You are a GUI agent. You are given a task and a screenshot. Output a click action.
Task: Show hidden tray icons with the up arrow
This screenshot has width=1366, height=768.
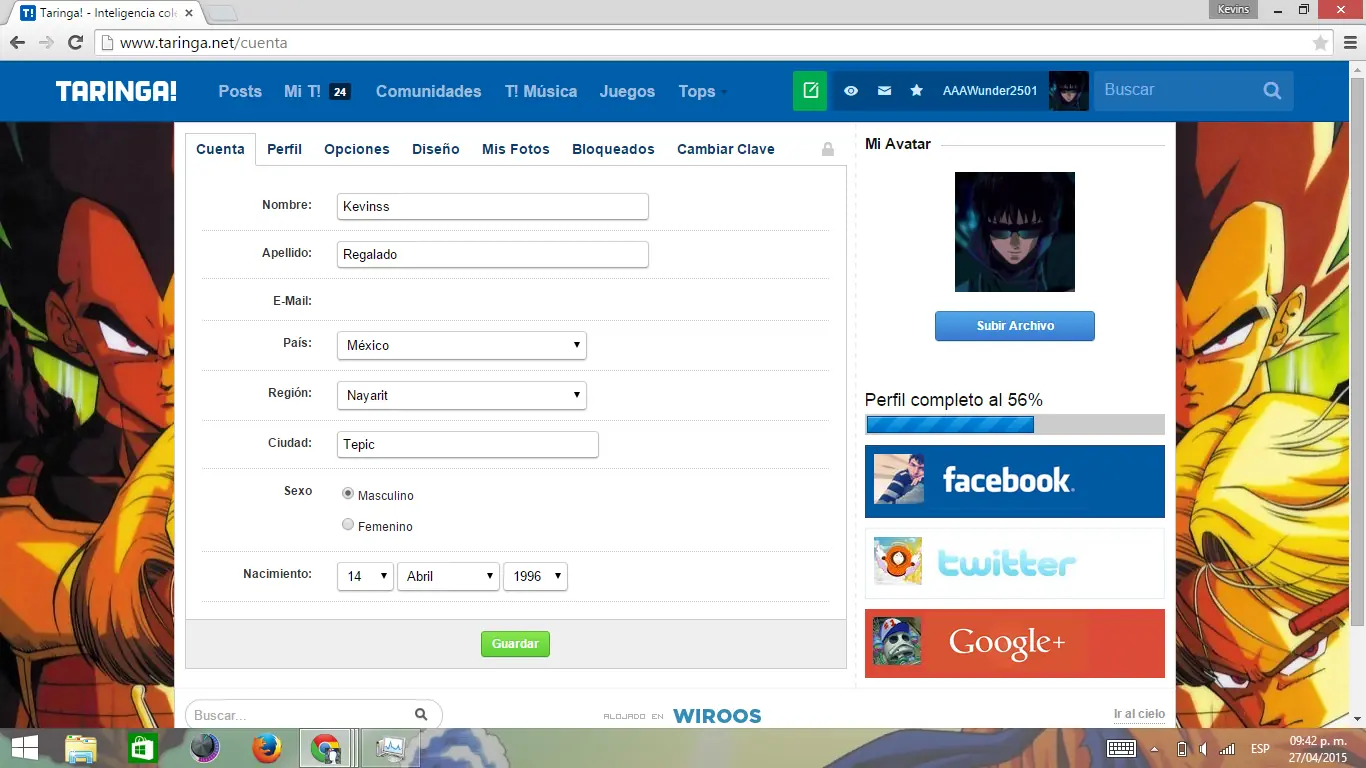[x=1155, y=749]
